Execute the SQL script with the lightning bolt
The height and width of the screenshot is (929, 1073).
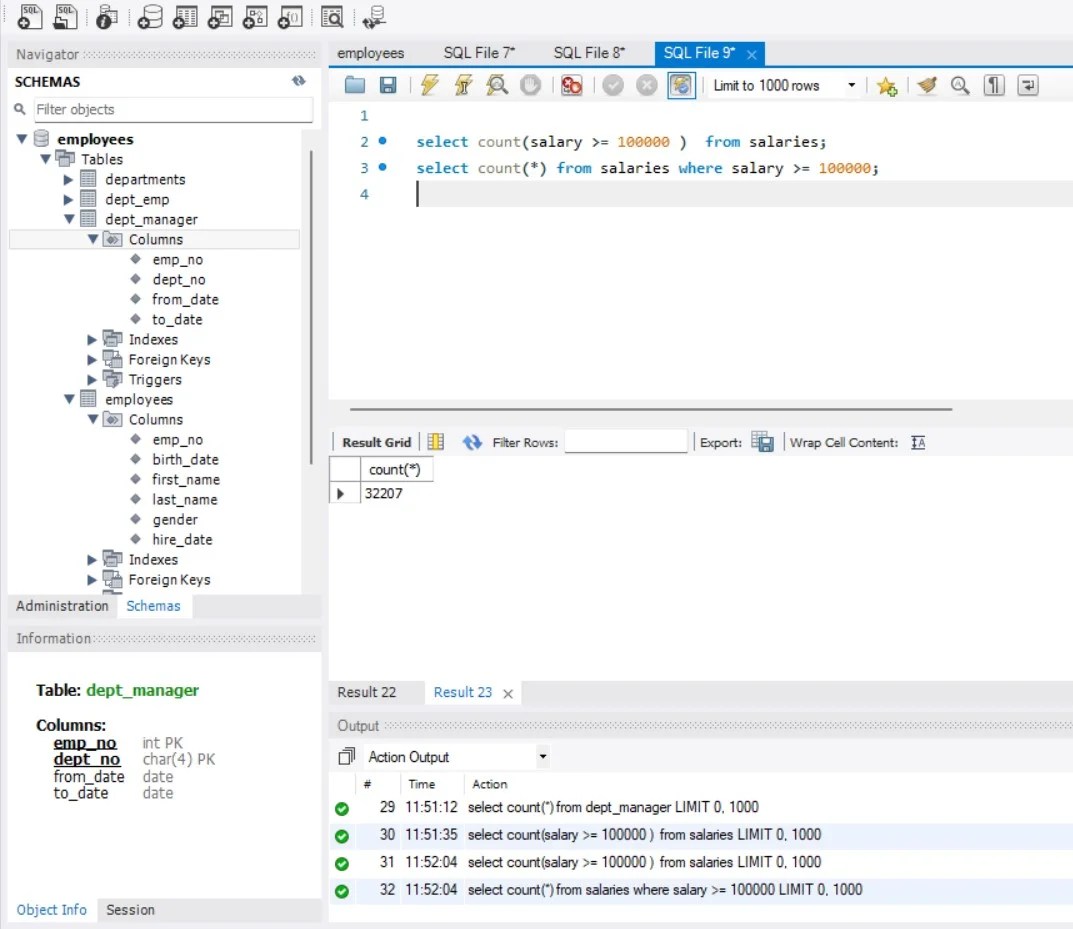pyautogui.click(x=428, y=85)
